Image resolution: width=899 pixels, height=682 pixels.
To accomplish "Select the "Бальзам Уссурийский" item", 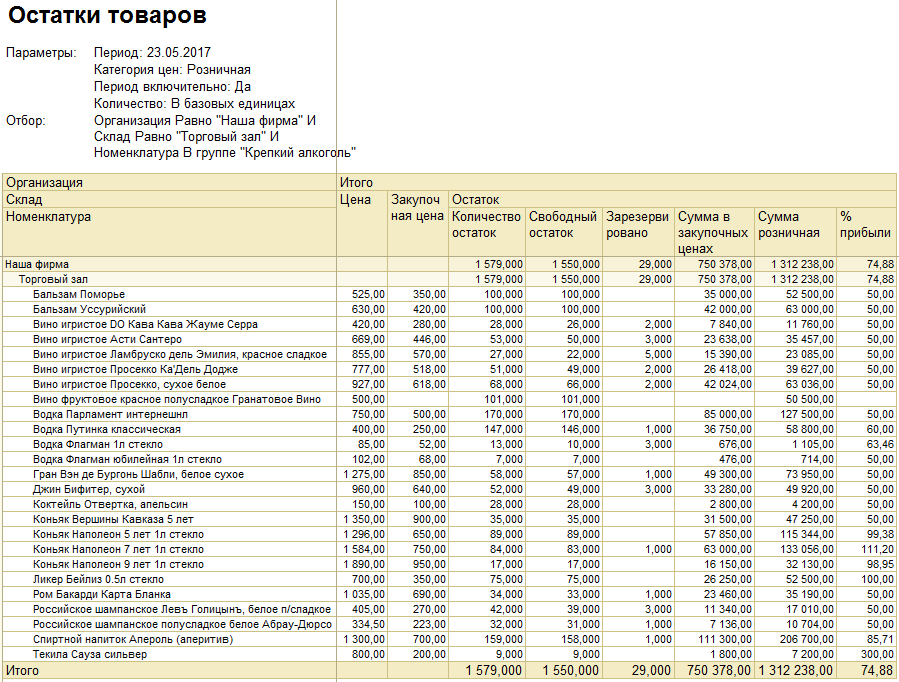I will pyautogui.click(x=89, y=309).
